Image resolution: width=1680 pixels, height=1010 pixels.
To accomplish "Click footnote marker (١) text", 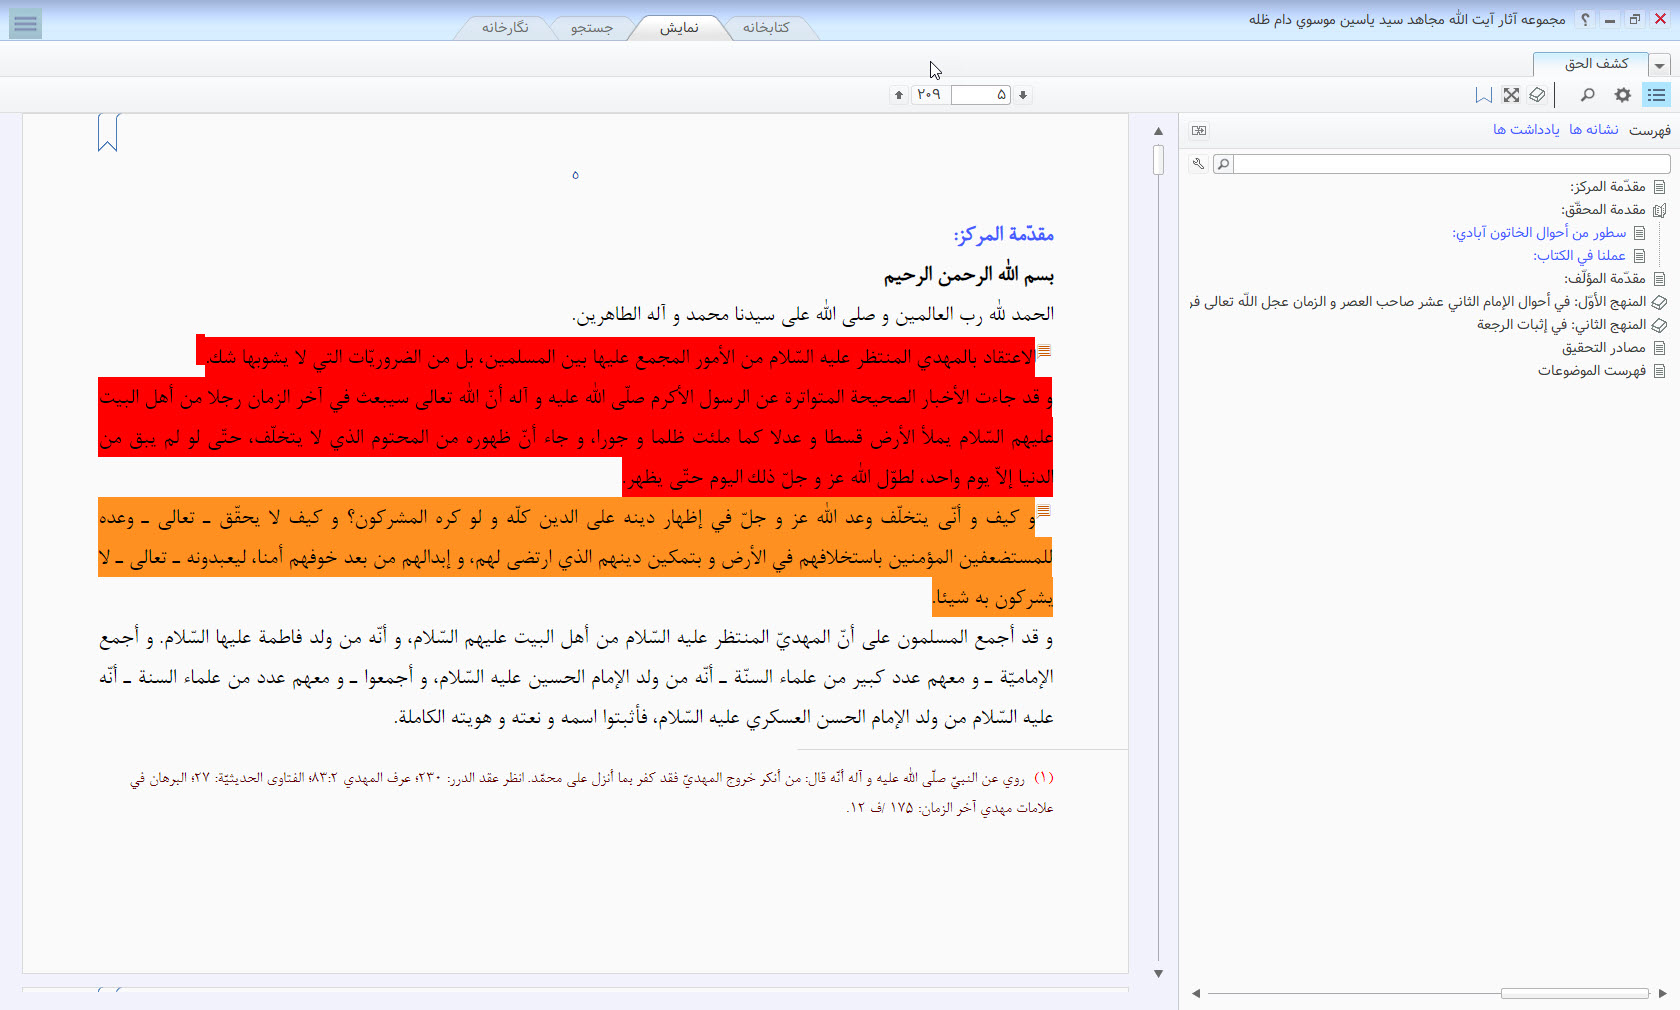I will click(1043, 778).
